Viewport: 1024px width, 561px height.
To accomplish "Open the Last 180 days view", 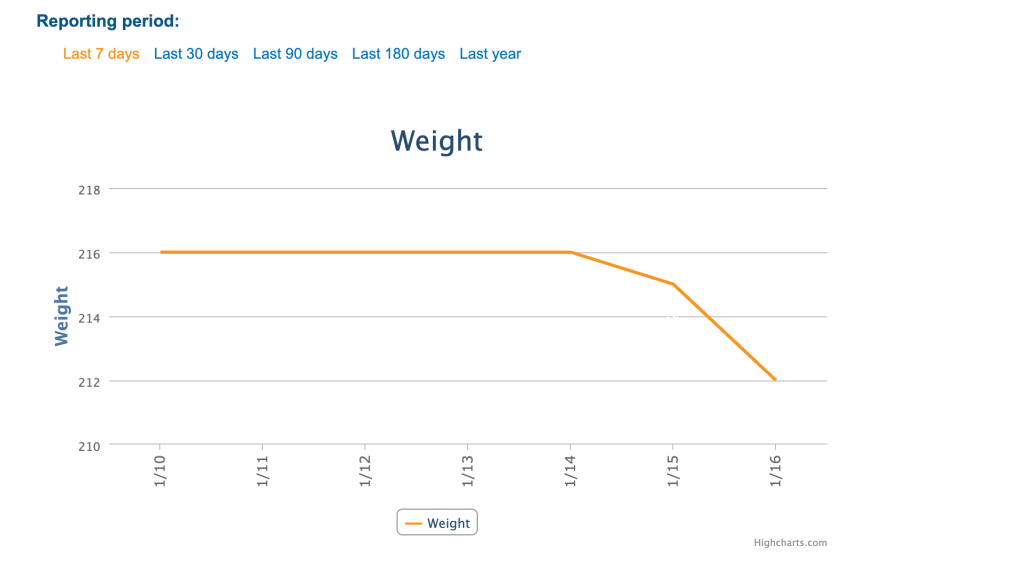I will coord(398,54).
